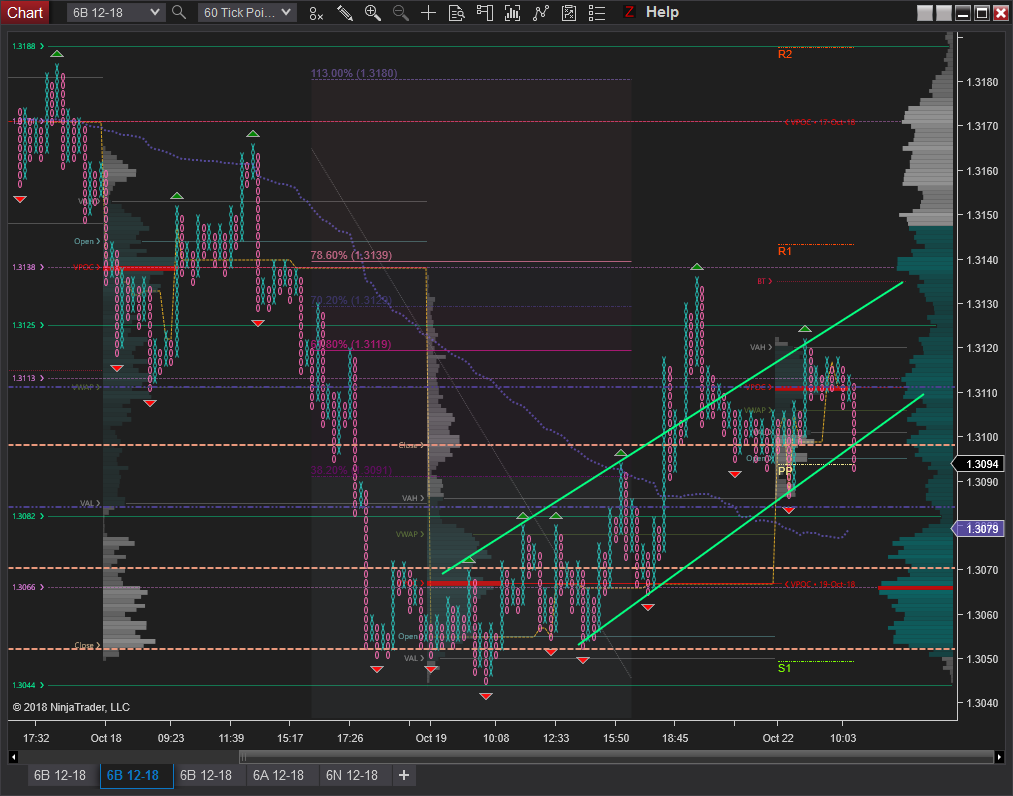Image resolution: width=1013 pixels, height=796 pixels.
Task: Open the strategies line graph icon
Action: coord(541,13)
